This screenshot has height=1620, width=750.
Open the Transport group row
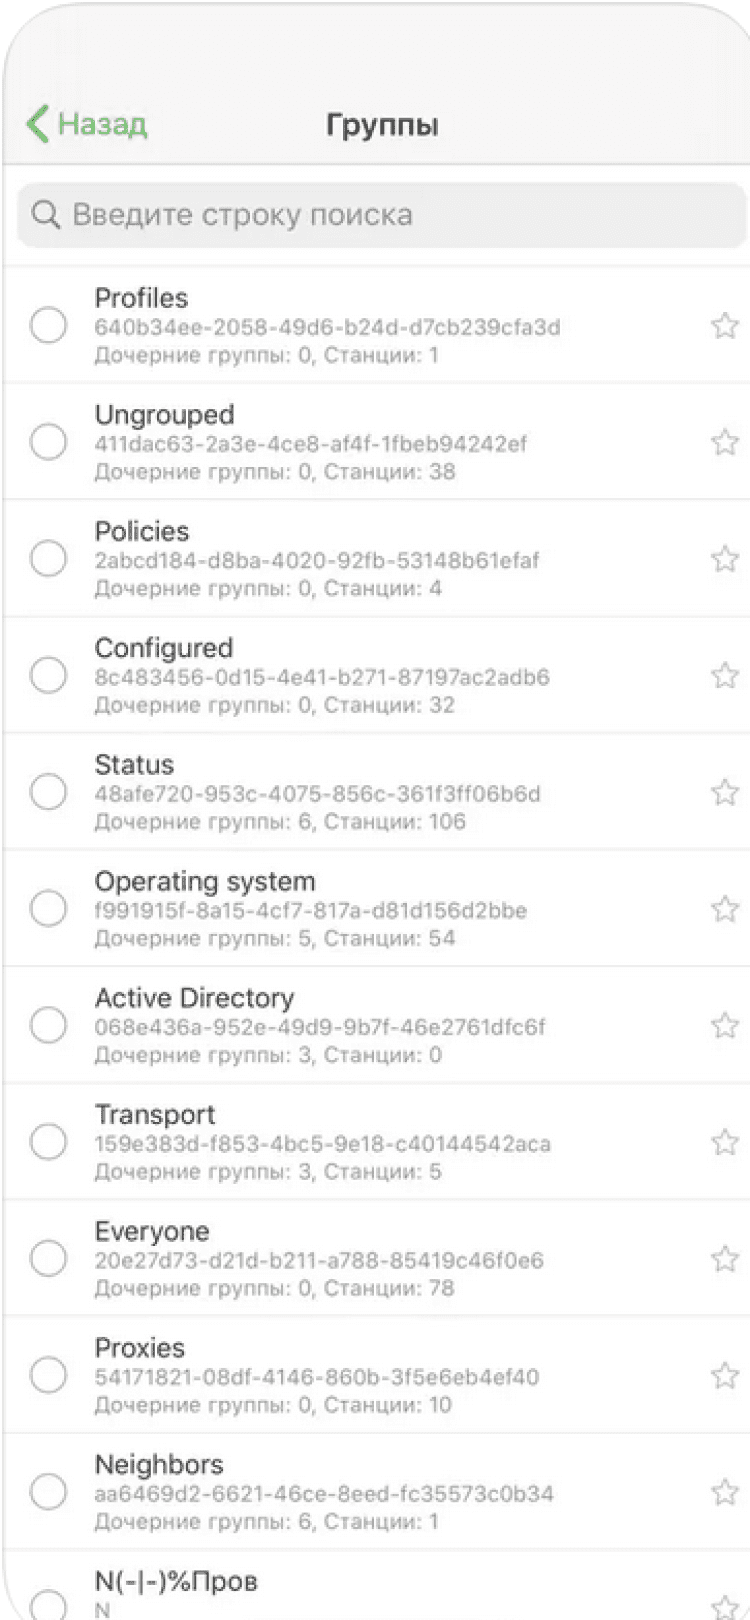coord(380,1142)
